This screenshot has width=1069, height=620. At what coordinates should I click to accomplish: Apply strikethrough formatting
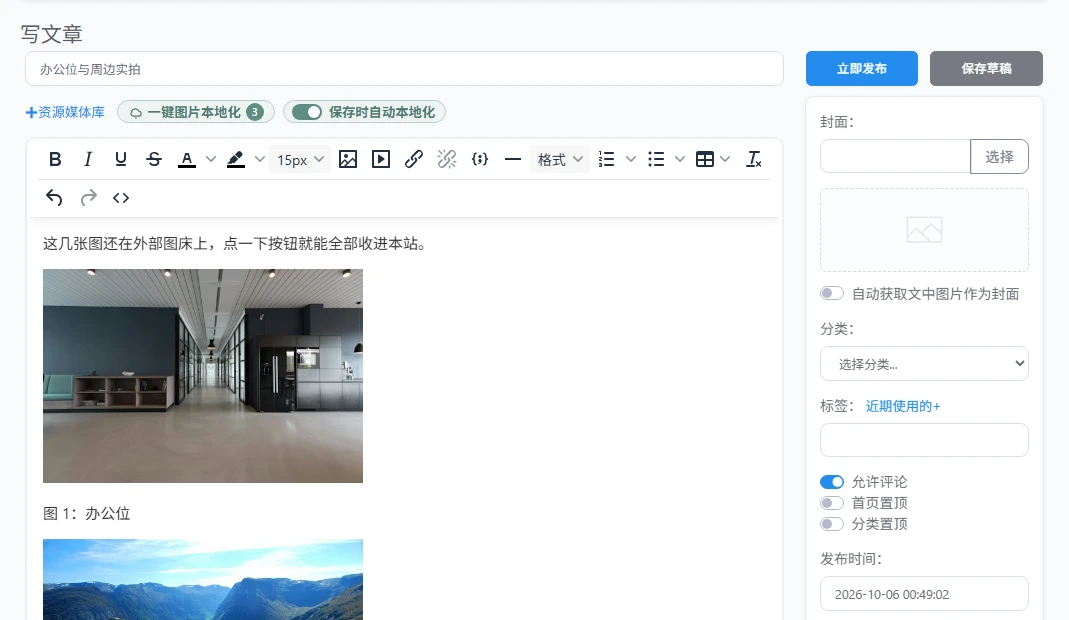point(154,160)
